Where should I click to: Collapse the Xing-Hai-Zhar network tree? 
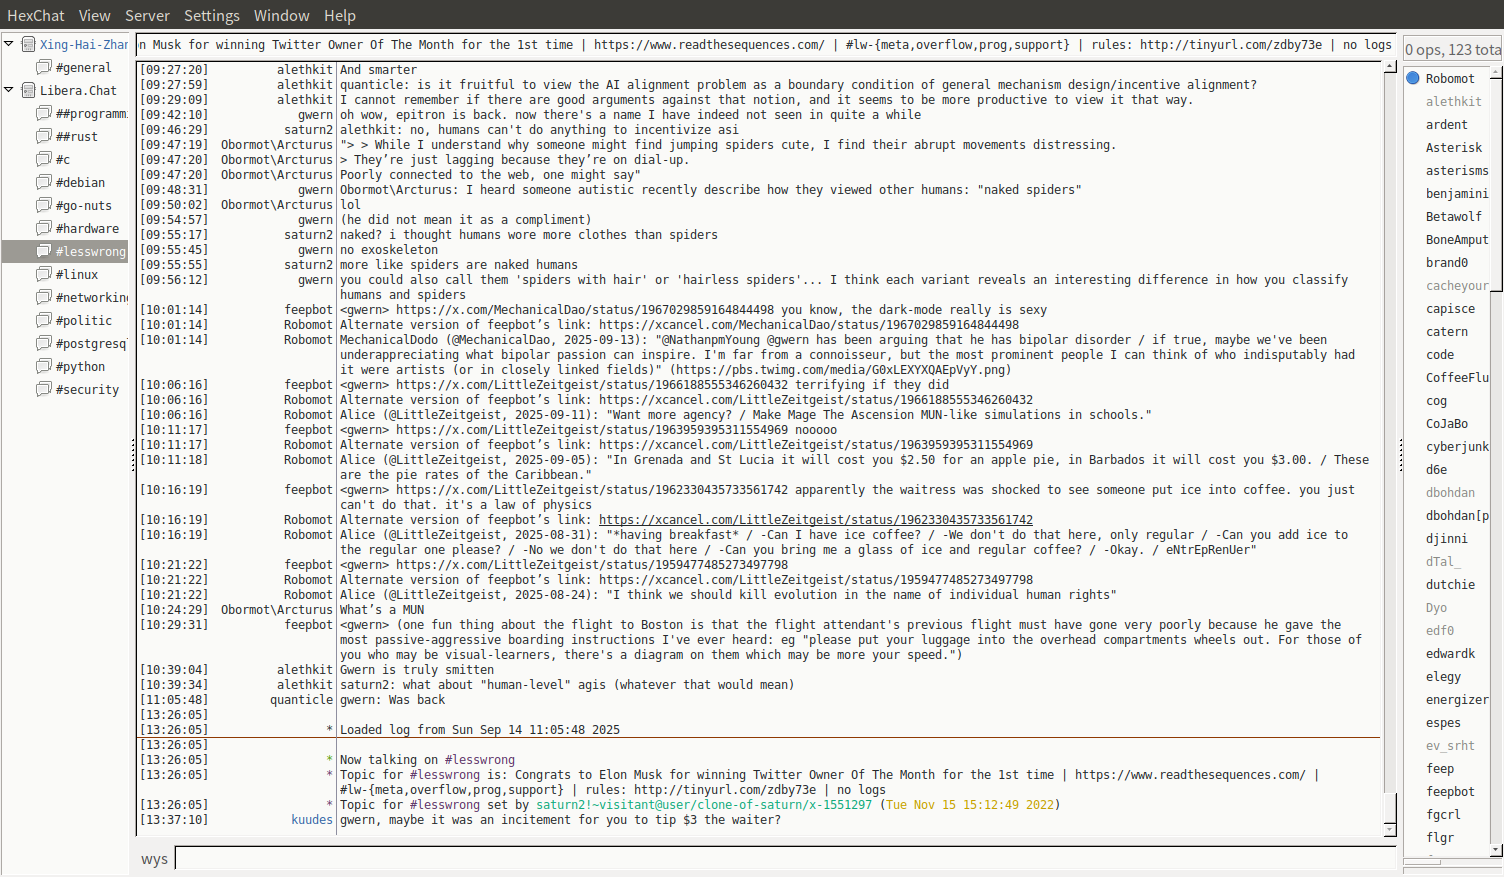9,44
